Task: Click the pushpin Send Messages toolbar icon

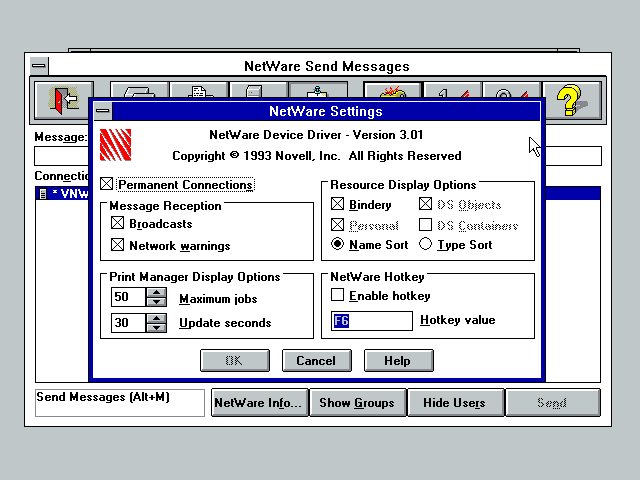Action: pyautogui.click(x=318, y=89)
